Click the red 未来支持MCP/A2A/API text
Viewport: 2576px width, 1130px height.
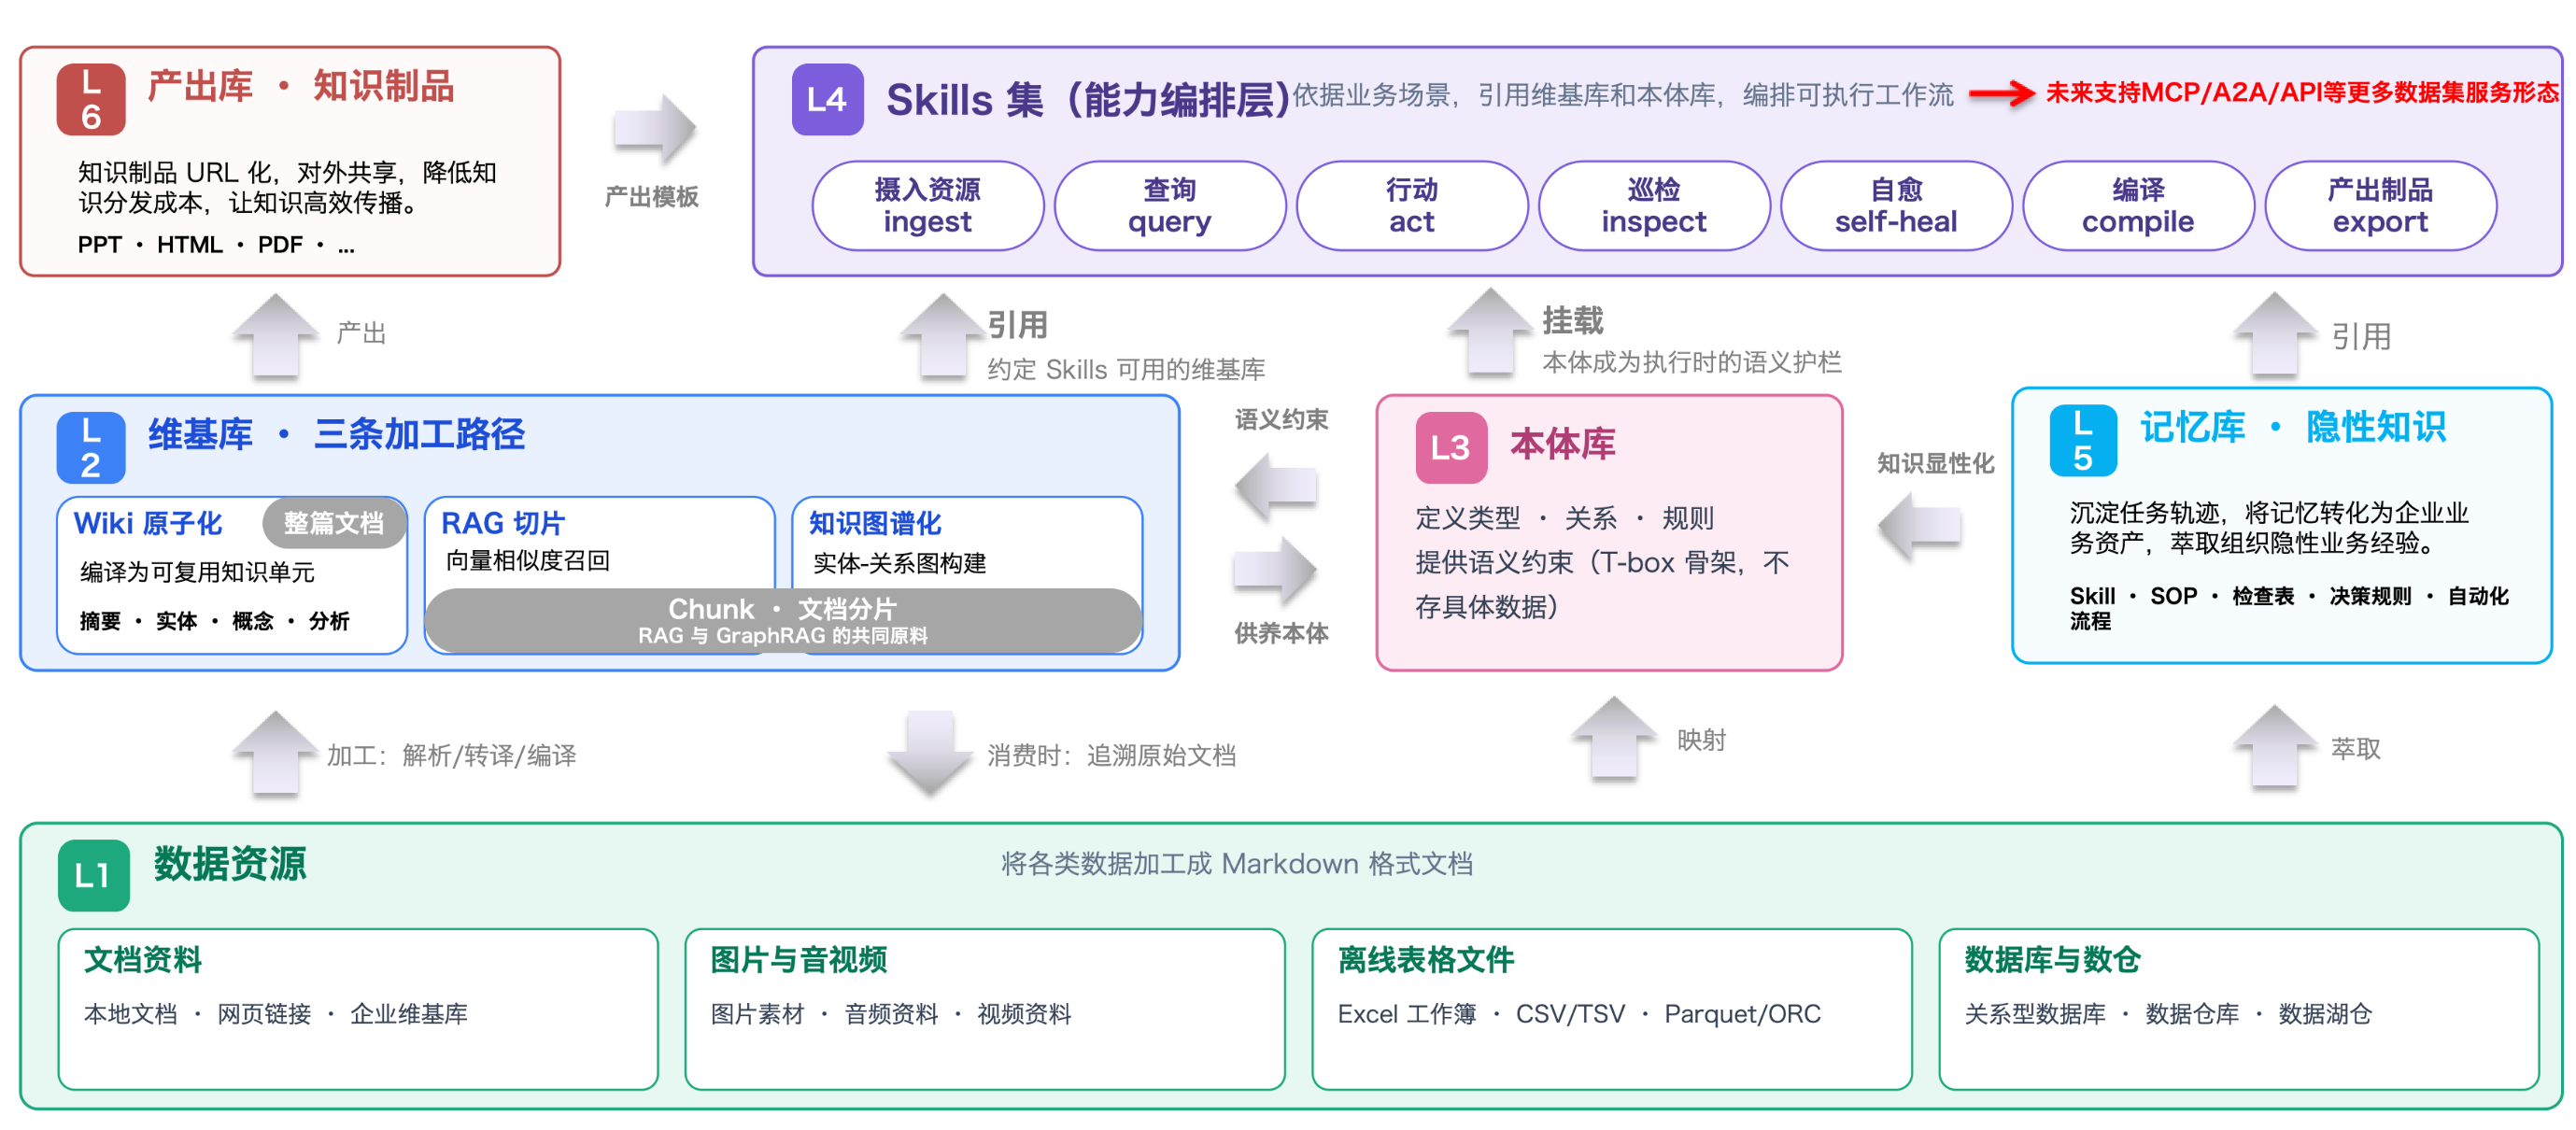[x=2302, y=93]
